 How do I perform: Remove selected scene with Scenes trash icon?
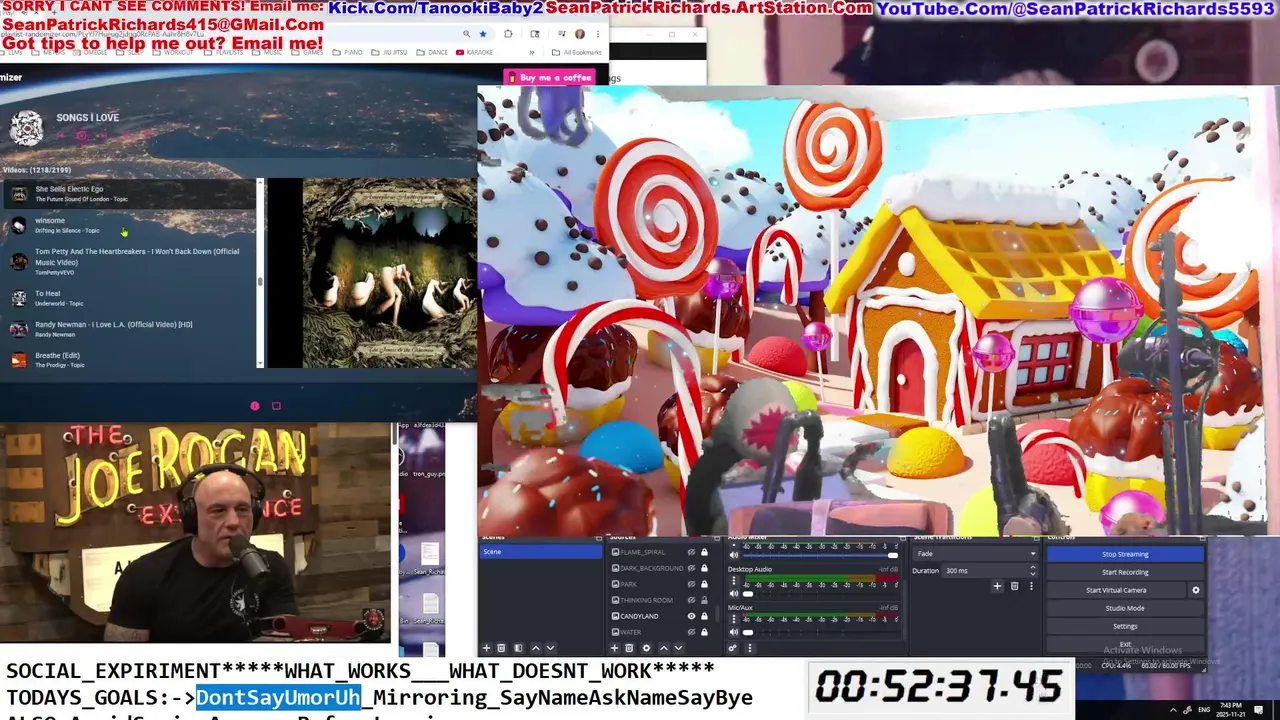point(501,648)
